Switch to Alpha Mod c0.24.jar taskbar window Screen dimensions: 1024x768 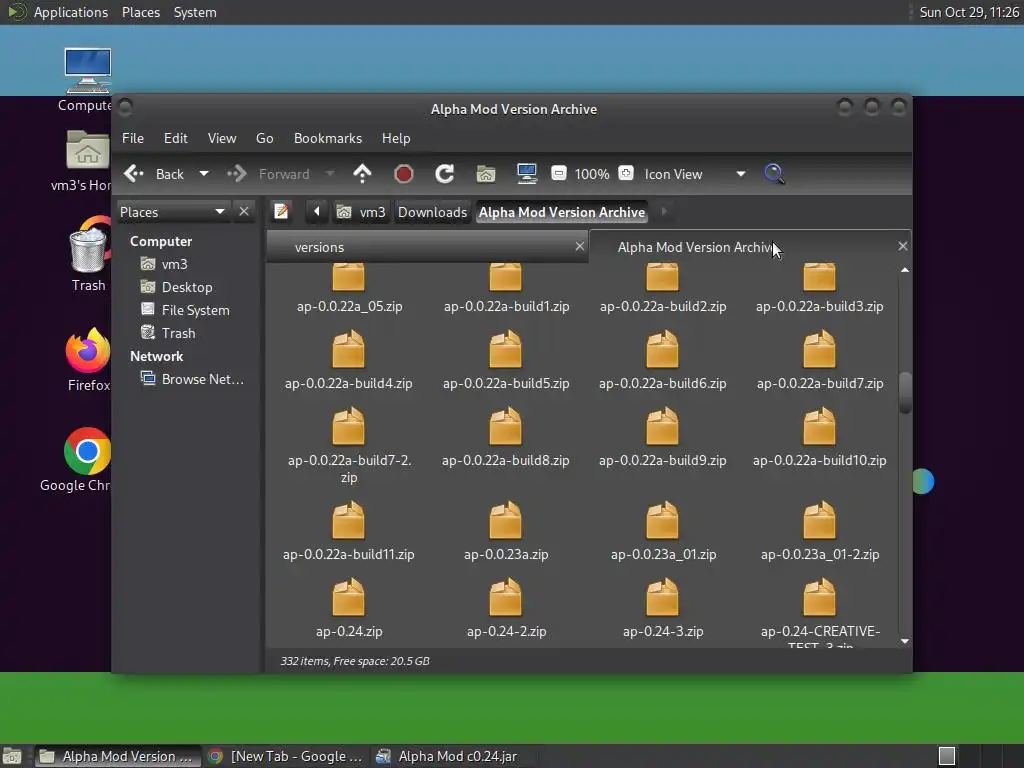click(x=447, y=756)
